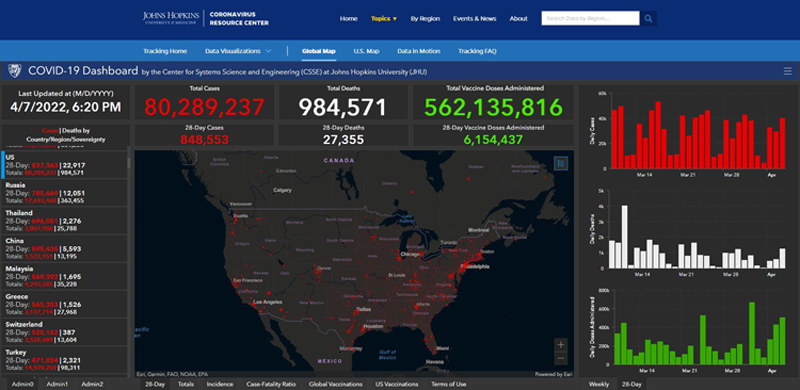Open the dashboard hamburger menu
Viewport: 800px width, 390px height.
788,71
